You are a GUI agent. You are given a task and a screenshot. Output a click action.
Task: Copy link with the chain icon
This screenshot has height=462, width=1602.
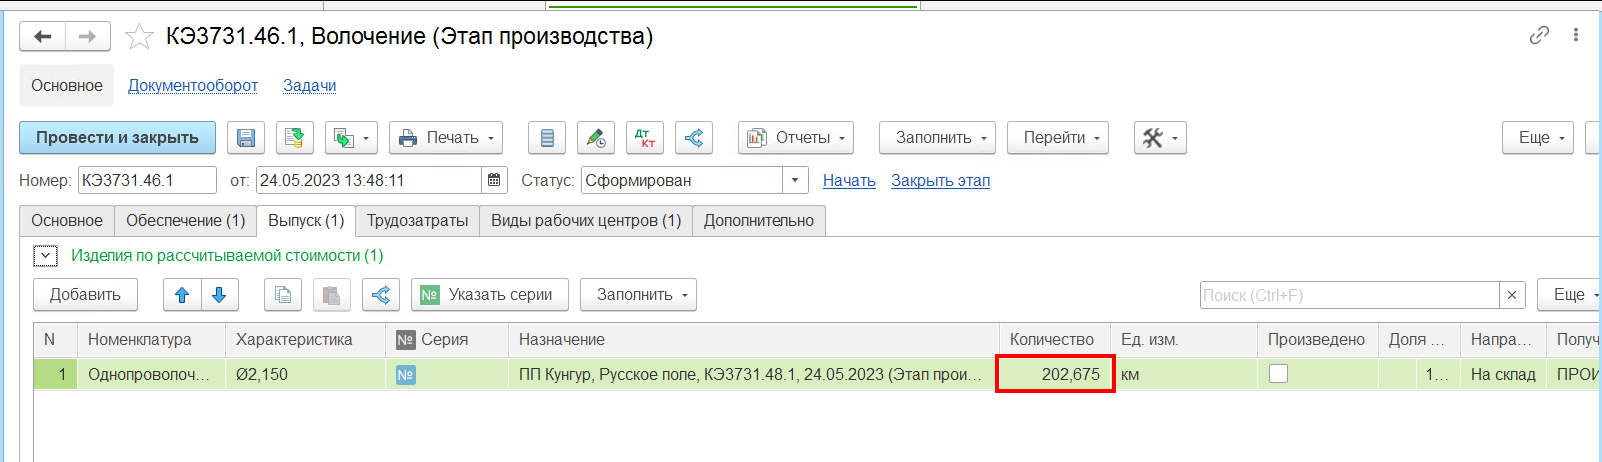pyautogui.click(x=1539, y=35)
